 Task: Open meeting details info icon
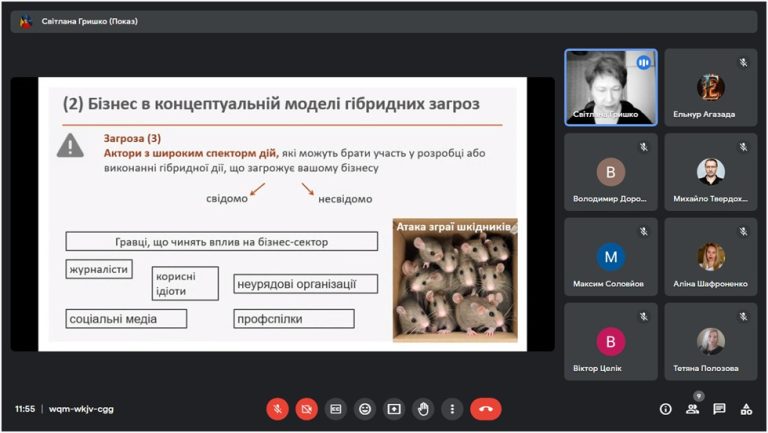coord(666,409)
